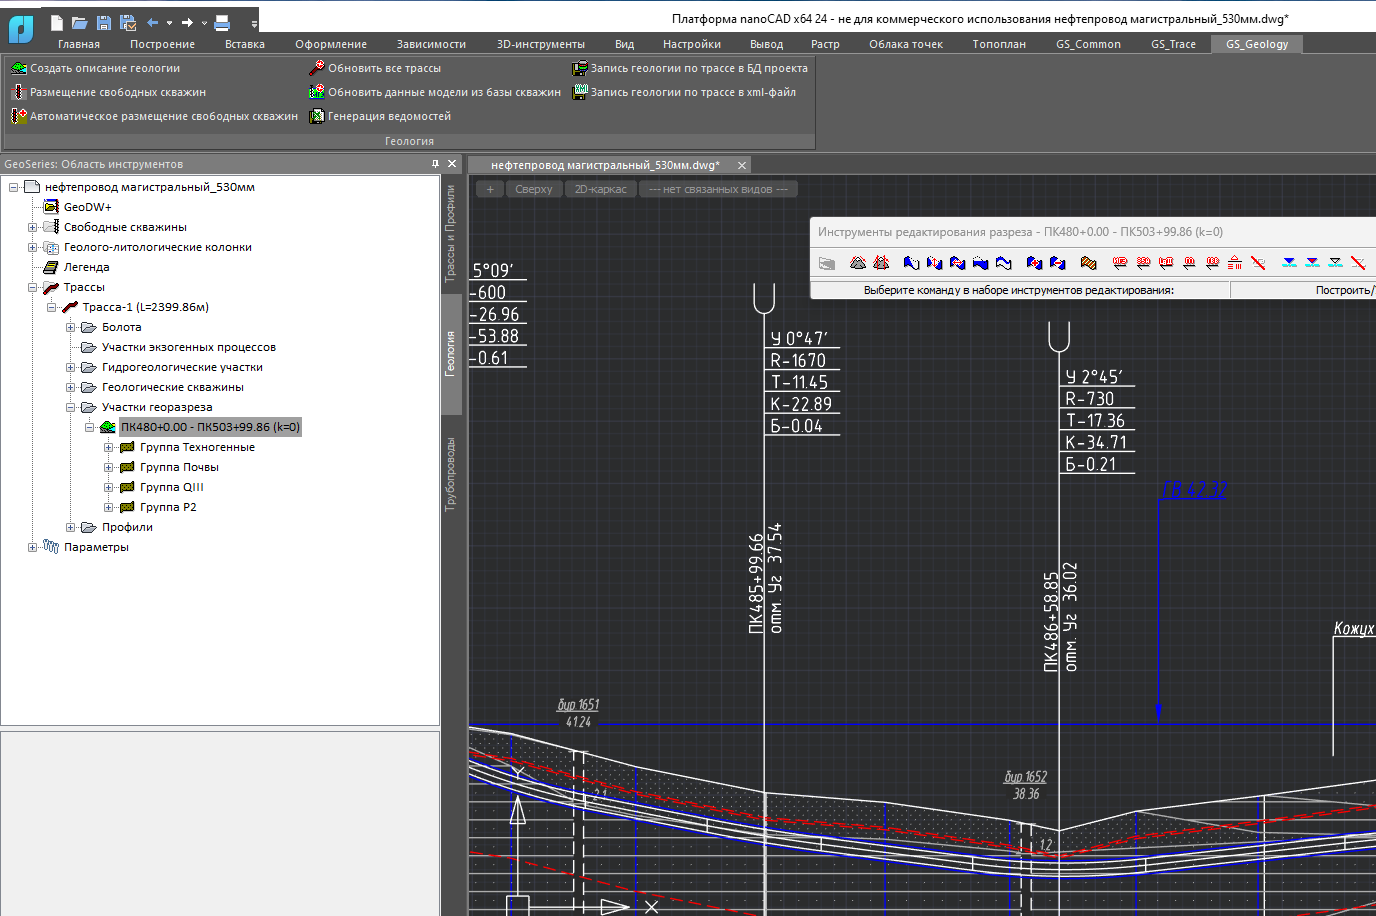Collapse the Трасса-1 tree node
This screenshot has height=916, width=1376.
coord(52,307)
